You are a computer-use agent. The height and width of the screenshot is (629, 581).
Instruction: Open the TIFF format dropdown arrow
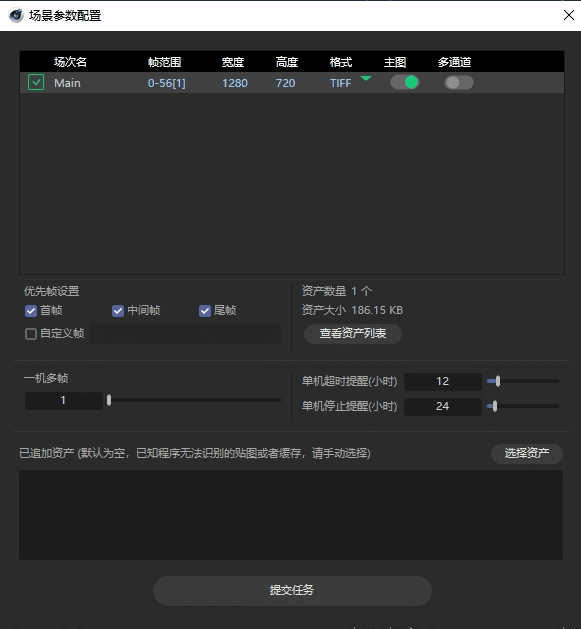pos(366,78)
